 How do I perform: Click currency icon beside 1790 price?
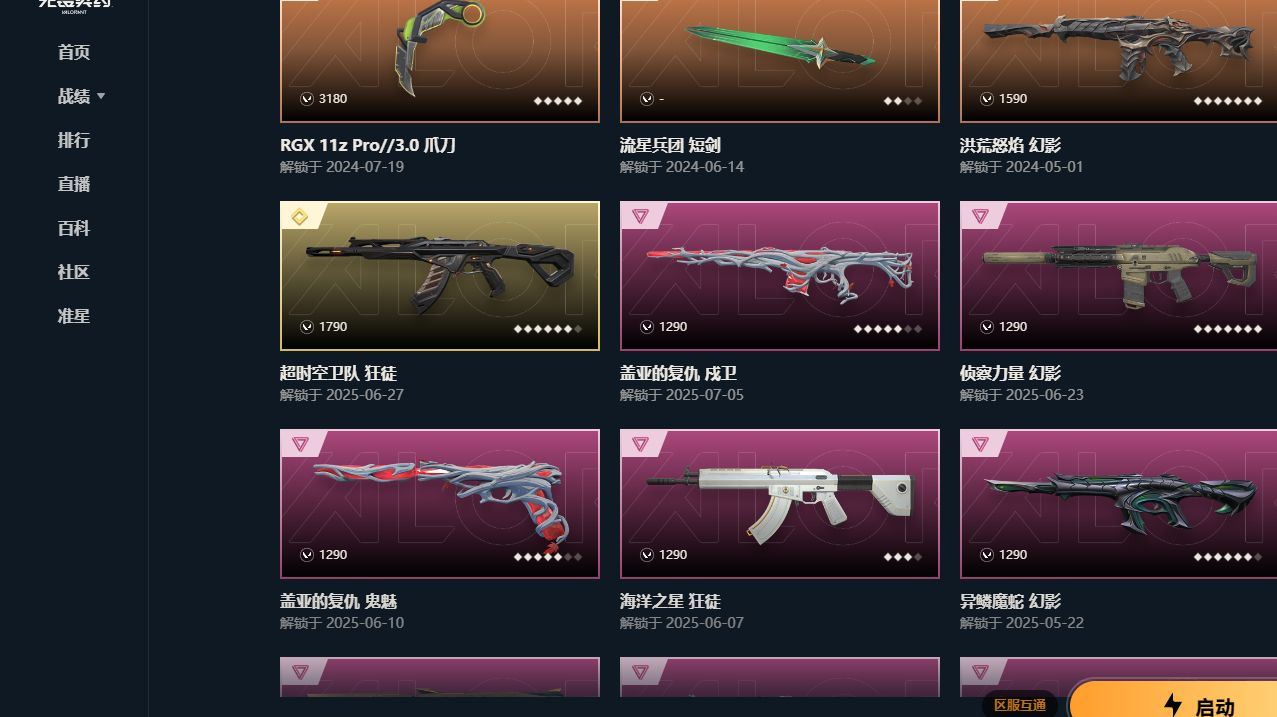pos(307,326)
